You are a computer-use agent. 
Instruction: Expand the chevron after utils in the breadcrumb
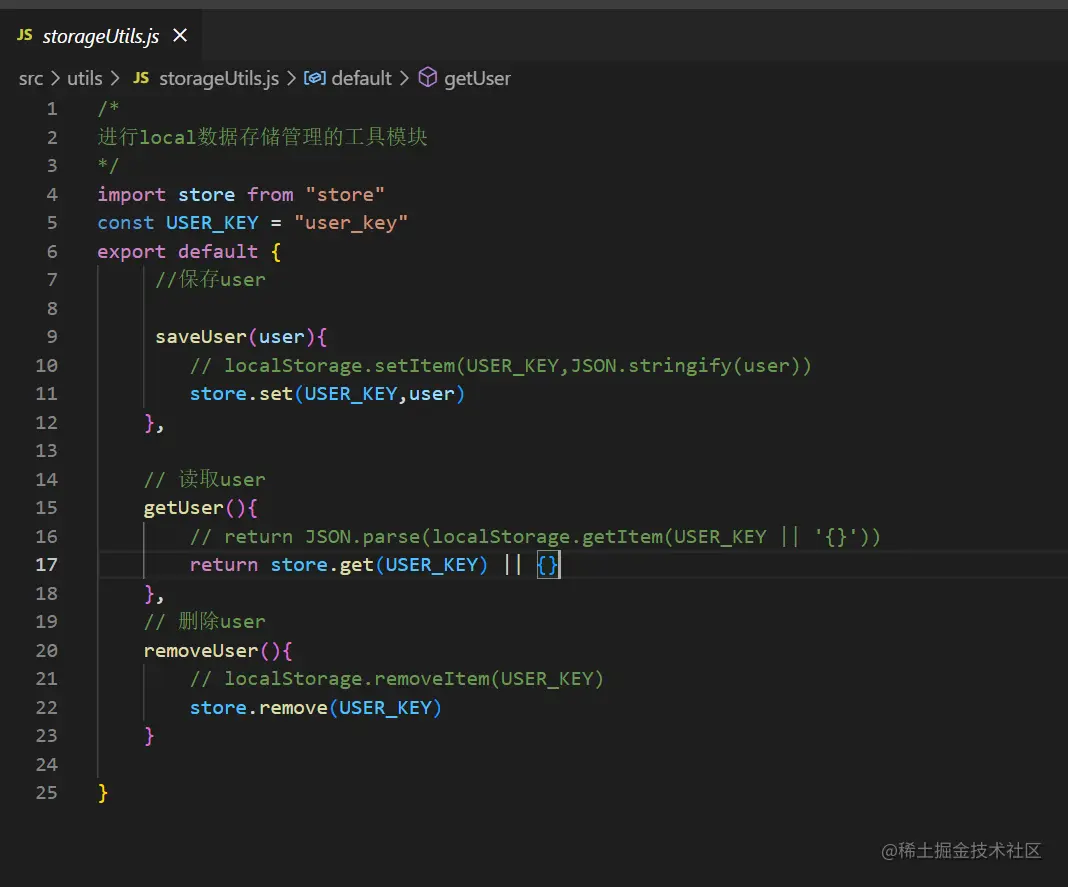(x=115, y=79)
